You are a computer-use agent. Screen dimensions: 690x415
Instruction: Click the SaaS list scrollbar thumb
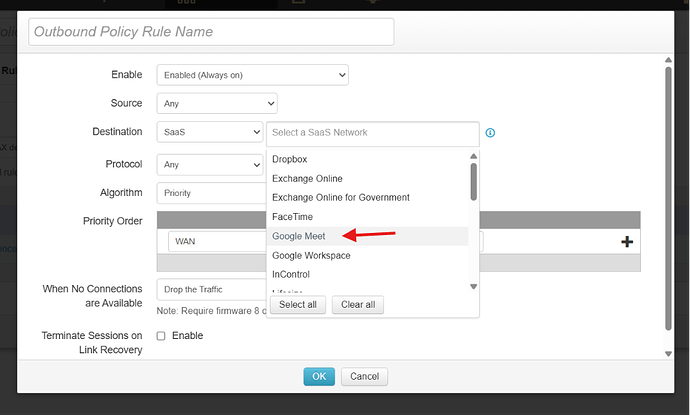click(473, 182)
